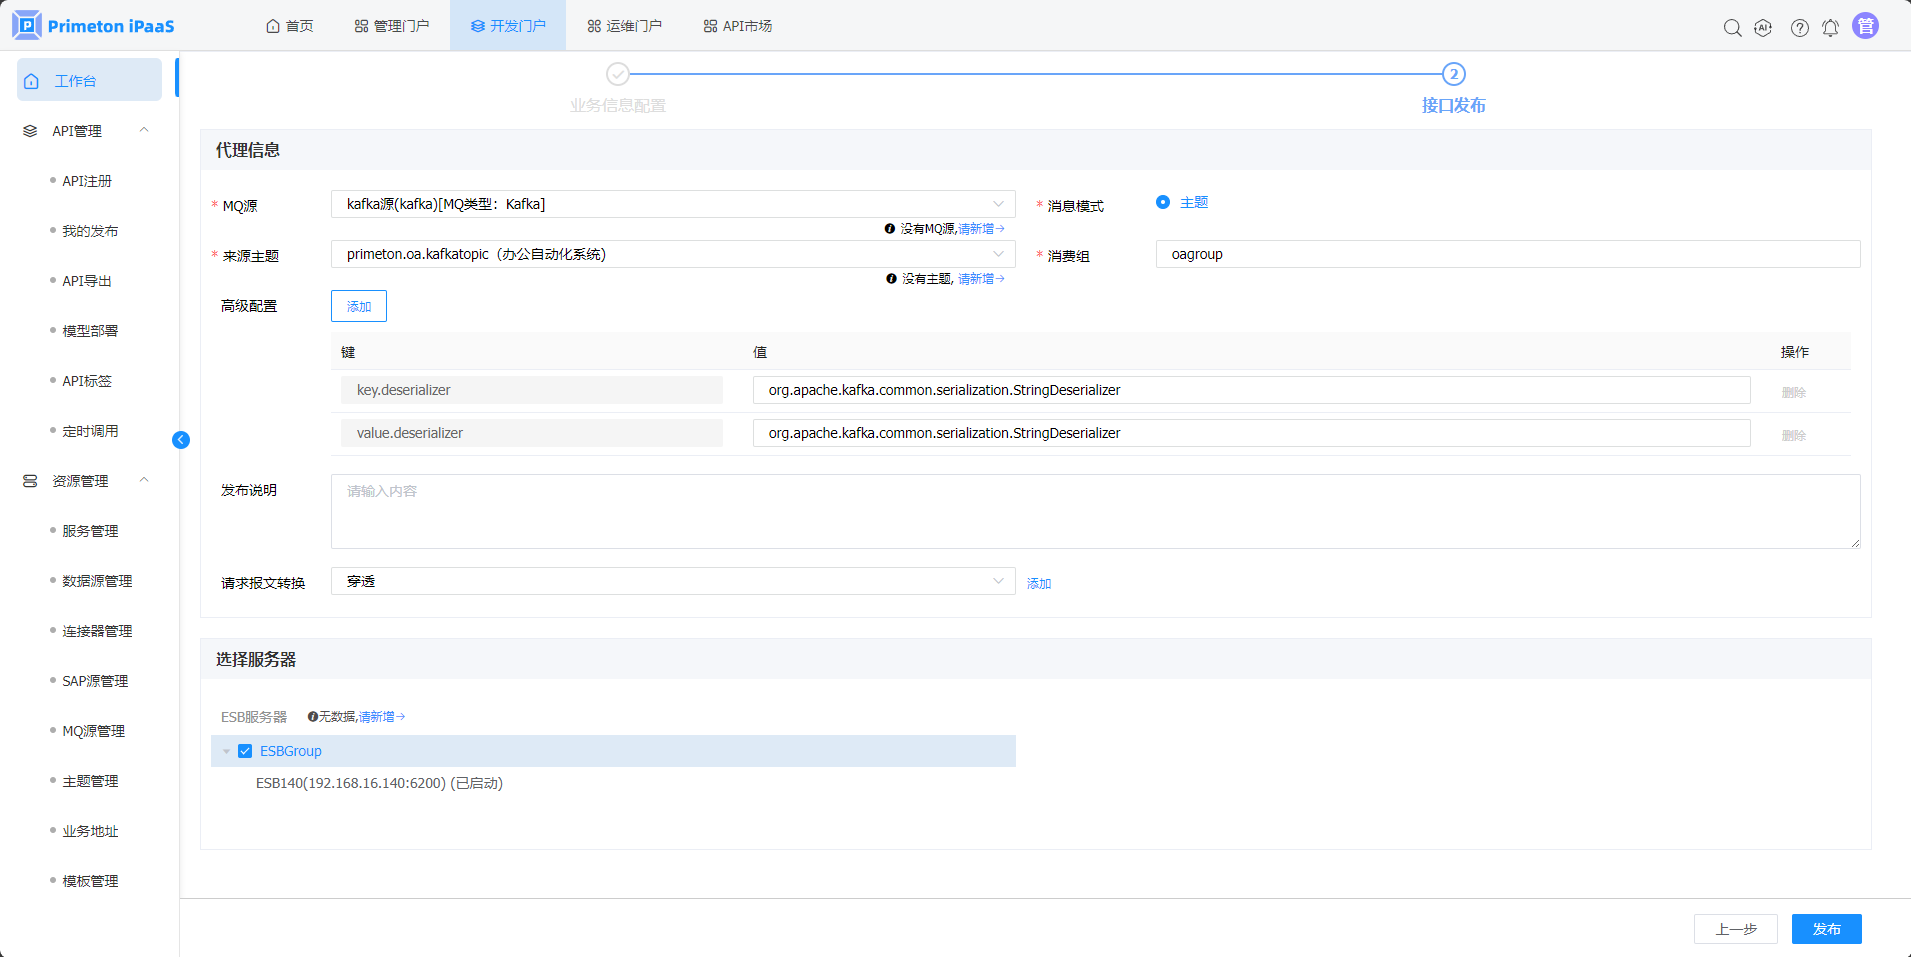Click the completed first step circle icon
The image size is (1911, 957).
(x=618, y=74)
